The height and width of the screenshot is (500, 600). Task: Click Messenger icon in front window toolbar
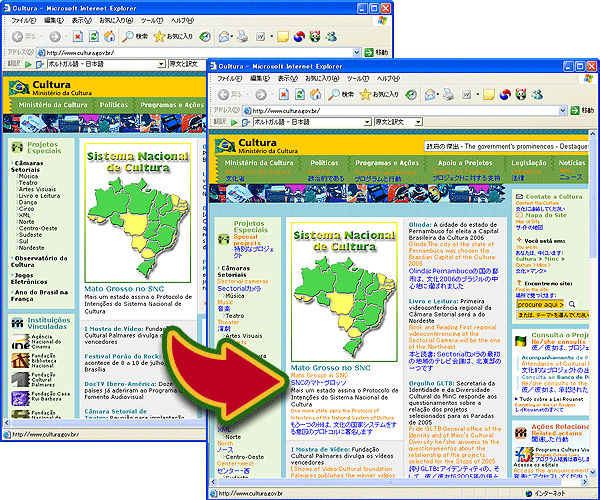coord(537,94)
